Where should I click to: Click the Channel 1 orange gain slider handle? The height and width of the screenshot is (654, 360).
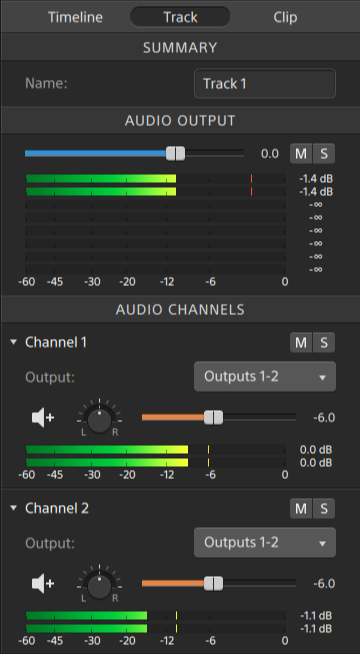tap(214, 417)
